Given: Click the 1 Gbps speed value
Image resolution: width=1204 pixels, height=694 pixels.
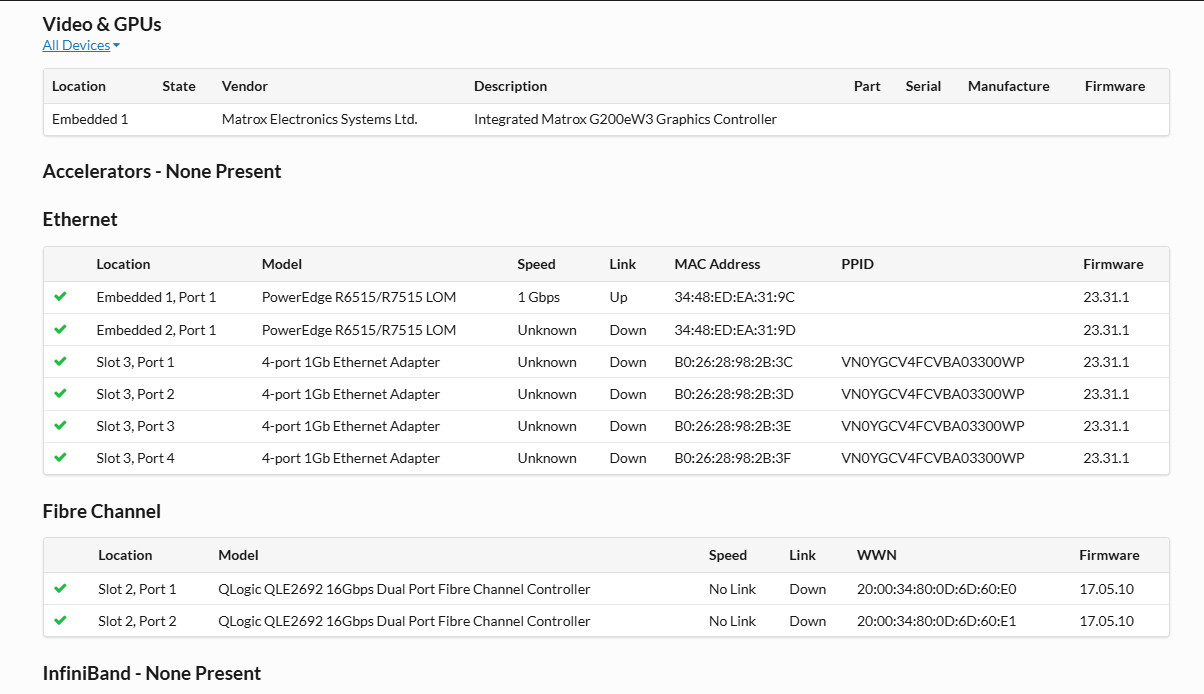Looking at the screenshot, I should point(538,297).
